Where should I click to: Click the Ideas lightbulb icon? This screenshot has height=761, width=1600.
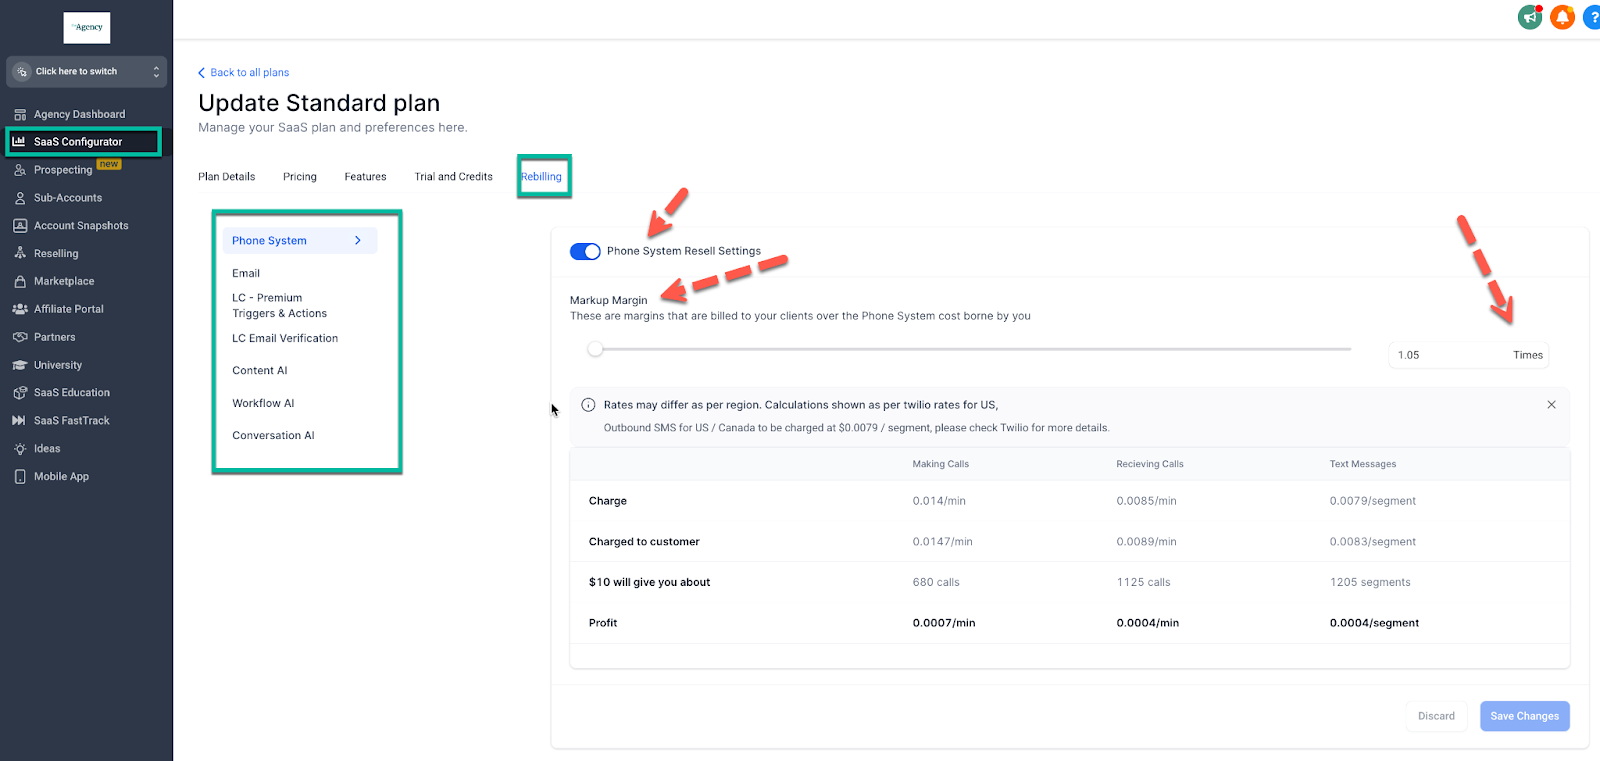(20, 449)
